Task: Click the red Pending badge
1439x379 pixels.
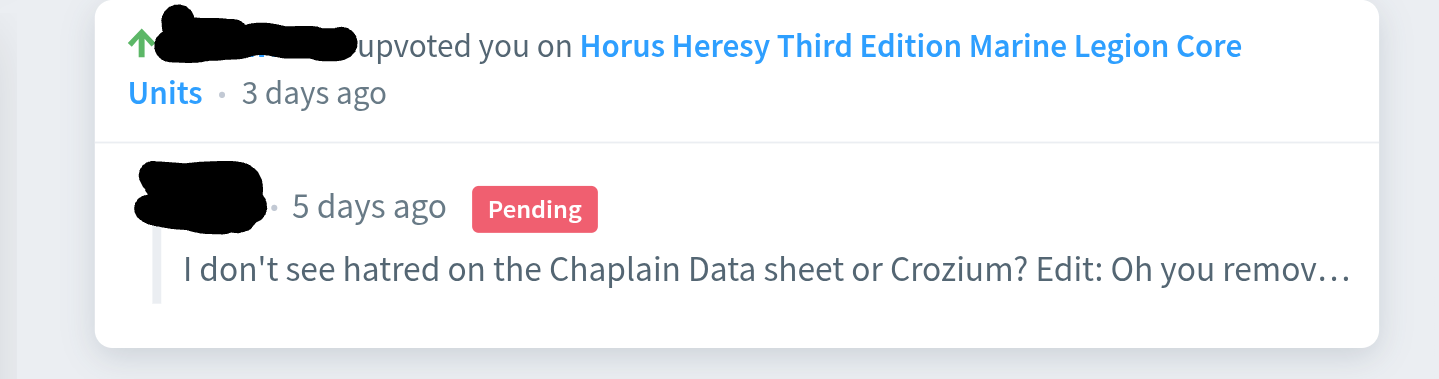Action: 535,209
